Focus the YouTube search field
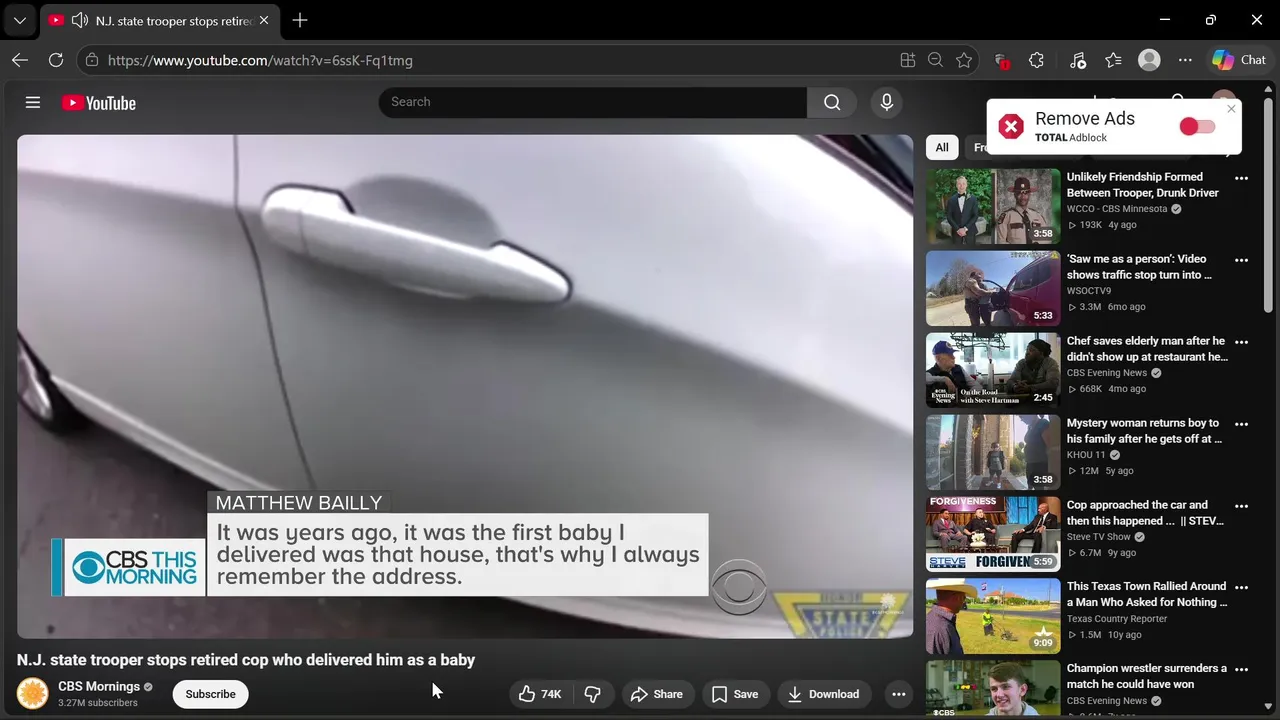This screenshot has height=720, width=1280. [593, 102]
